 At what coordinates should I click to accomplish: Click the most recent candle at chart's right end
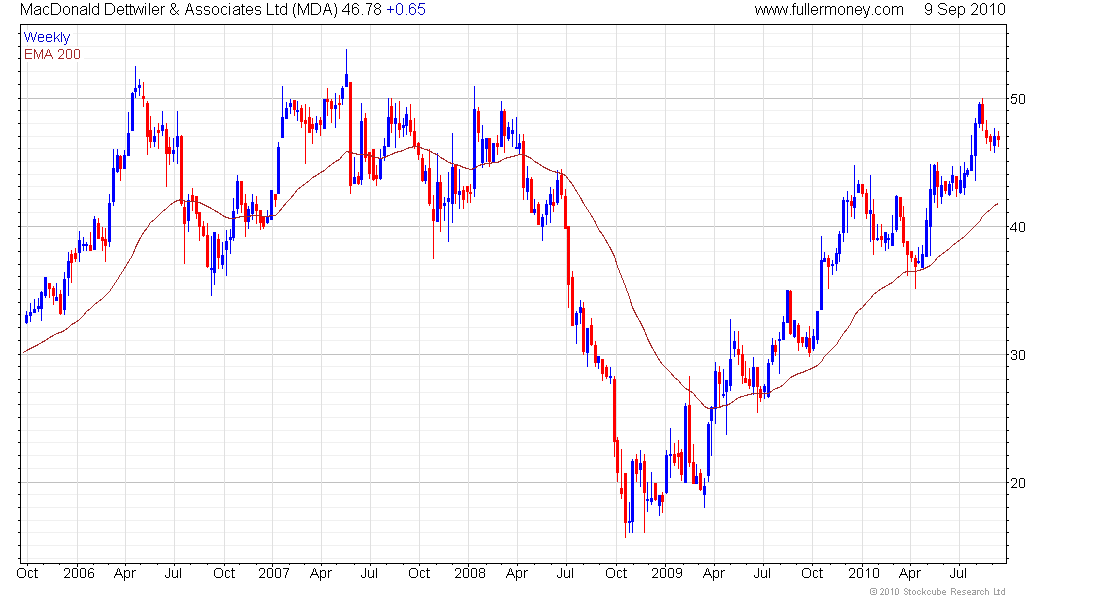(x=998, y=138)
